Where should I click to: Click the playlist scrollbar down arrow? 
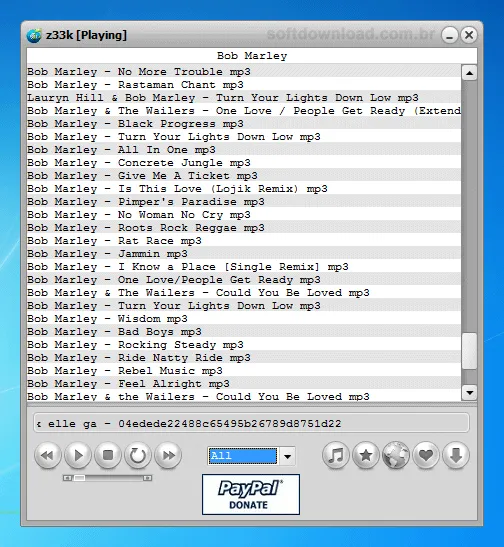[x=469, y=393]
